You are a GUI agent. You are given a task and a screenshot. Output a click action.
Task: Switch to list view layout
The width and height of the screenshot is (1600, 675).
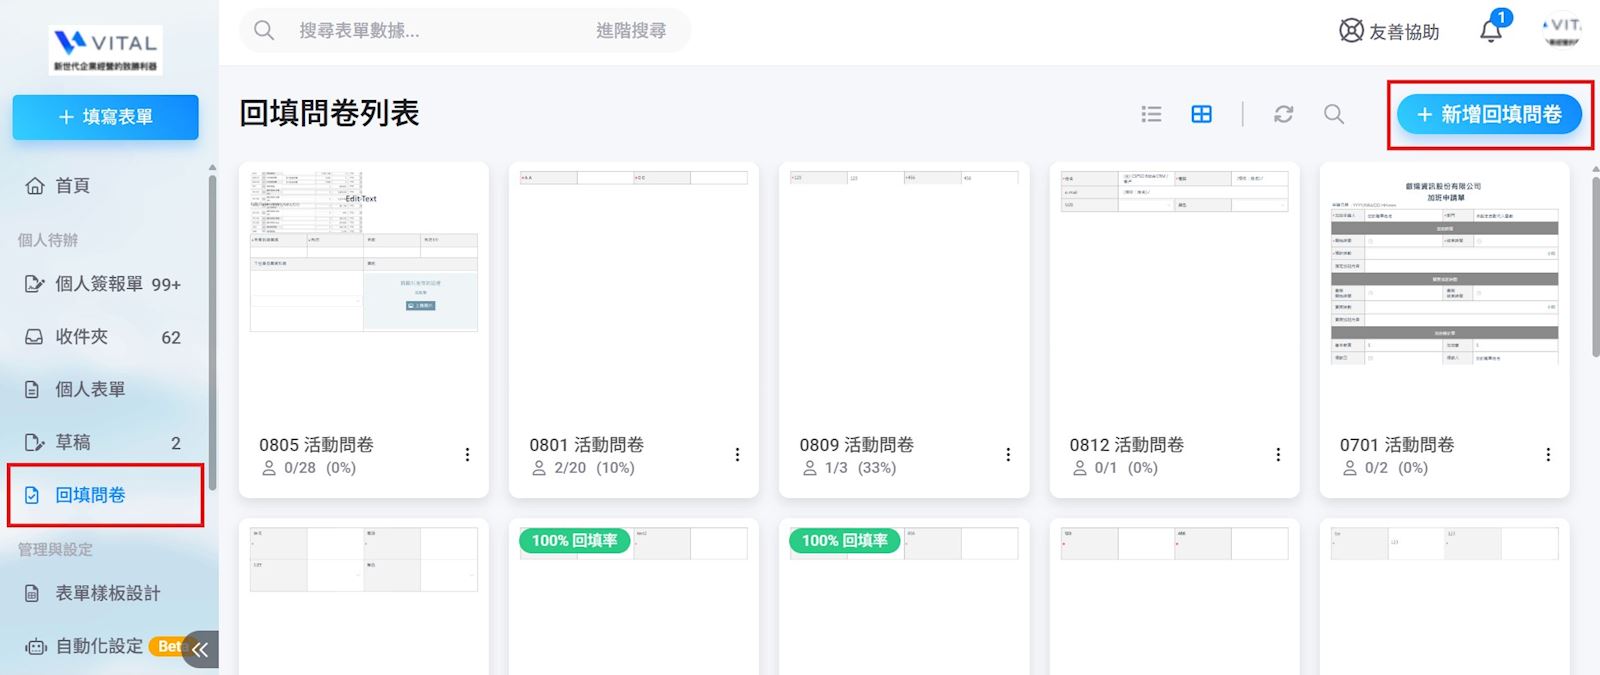[1151, 114]
